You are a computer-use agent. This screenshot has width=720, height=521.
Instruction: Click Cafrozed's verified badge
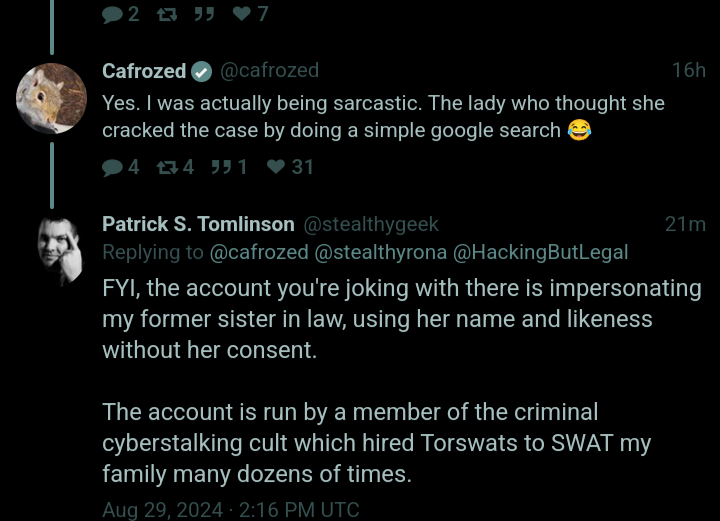tap(202, 72)
